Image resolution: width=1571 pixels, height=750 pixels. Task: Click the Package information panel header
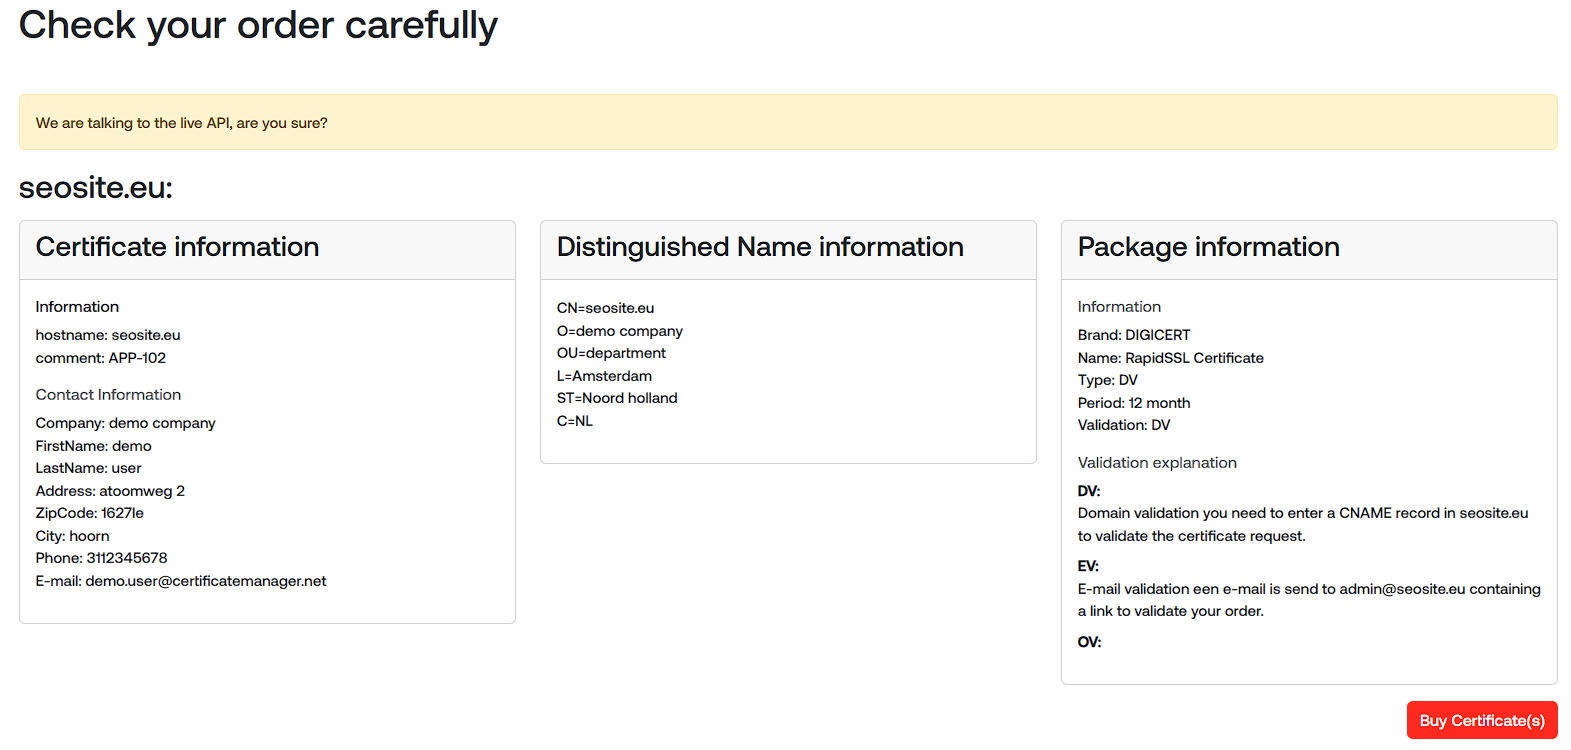[1208, 247]
